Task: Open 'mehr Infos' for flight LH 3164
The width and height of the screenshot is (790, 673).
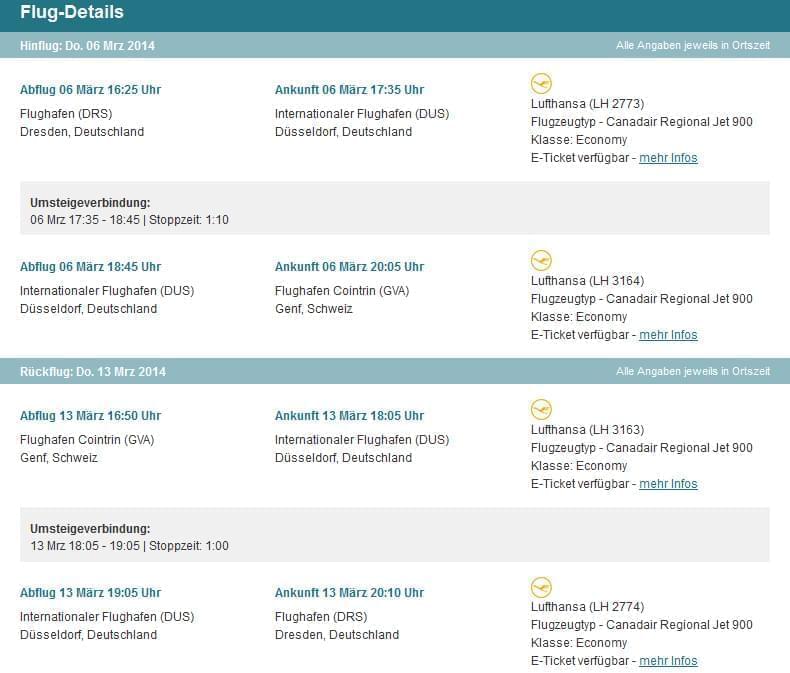Action: [x=668, y=335]
